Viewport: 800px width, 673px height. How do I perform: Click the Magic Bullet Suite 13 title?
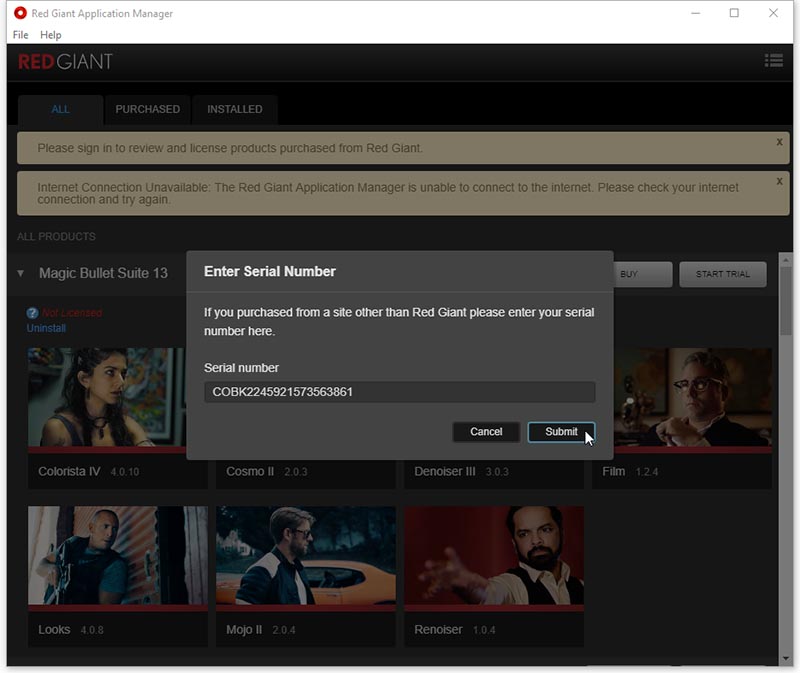(103, 273)
